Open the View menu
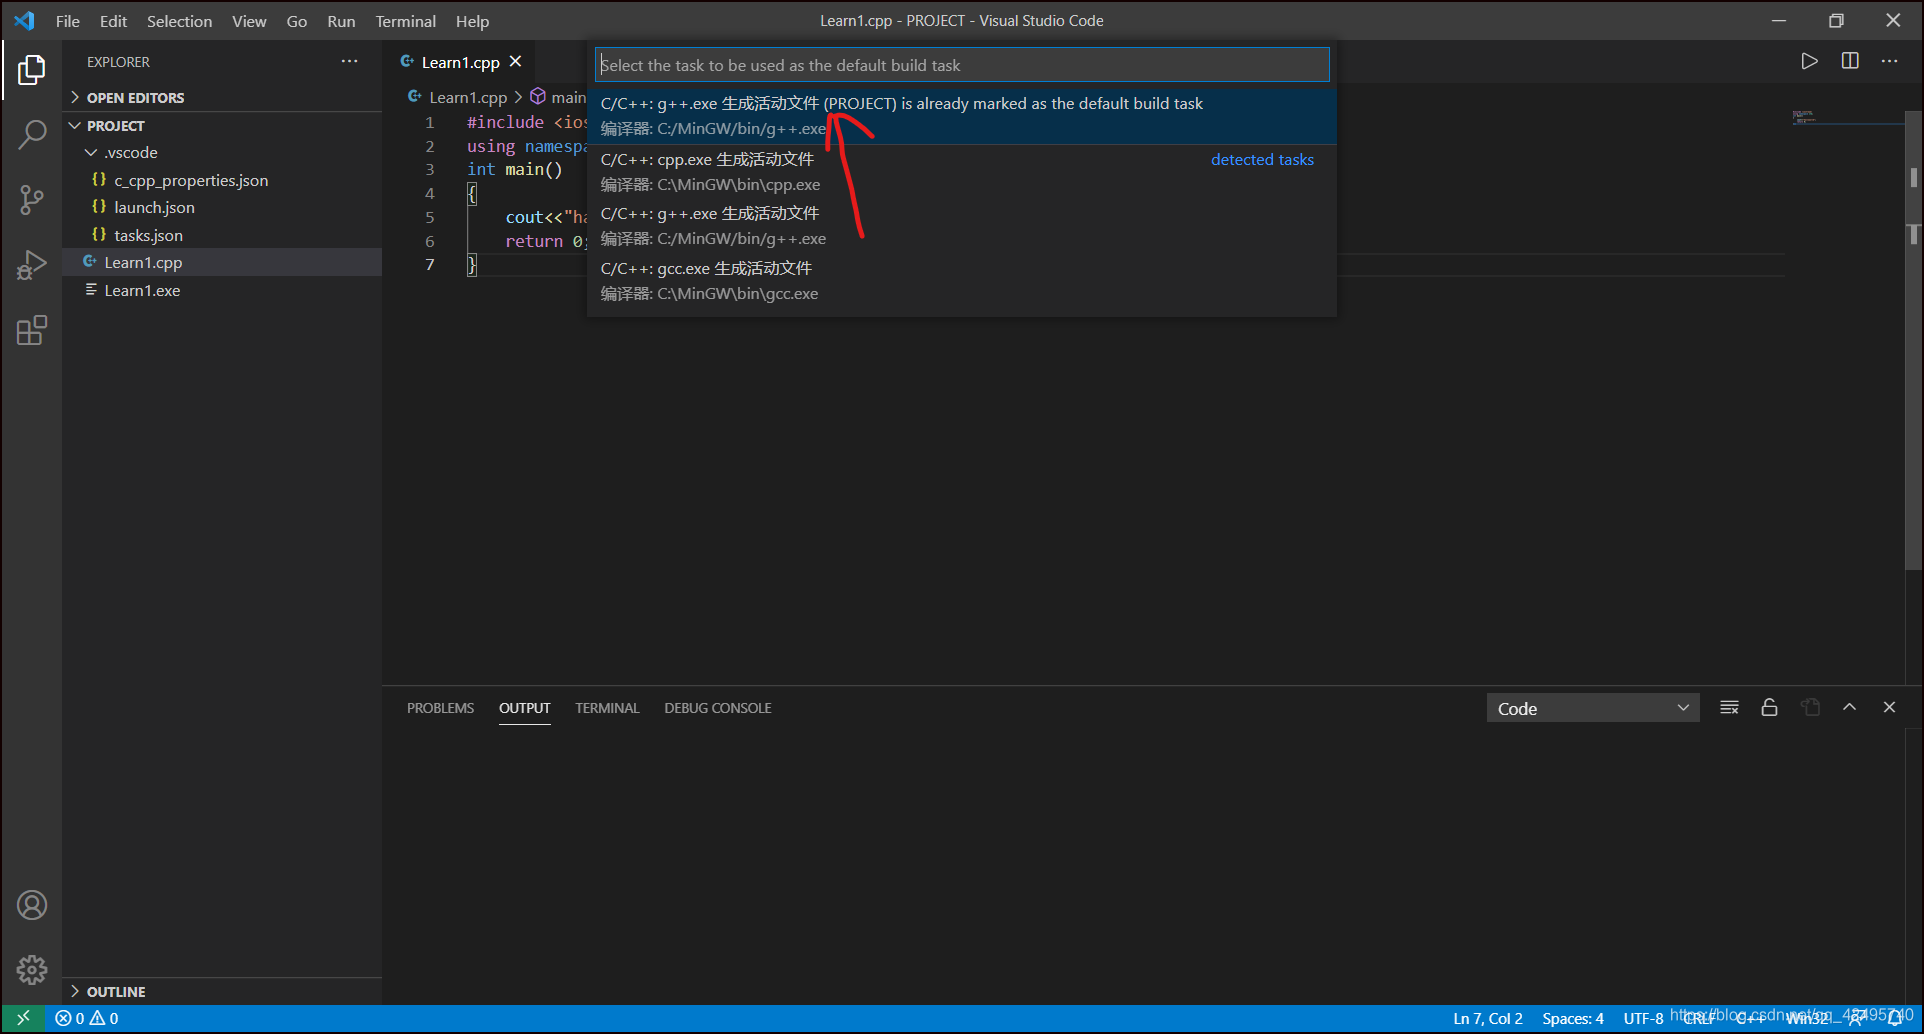The image size is (1924, 1034). click(249, 21)
